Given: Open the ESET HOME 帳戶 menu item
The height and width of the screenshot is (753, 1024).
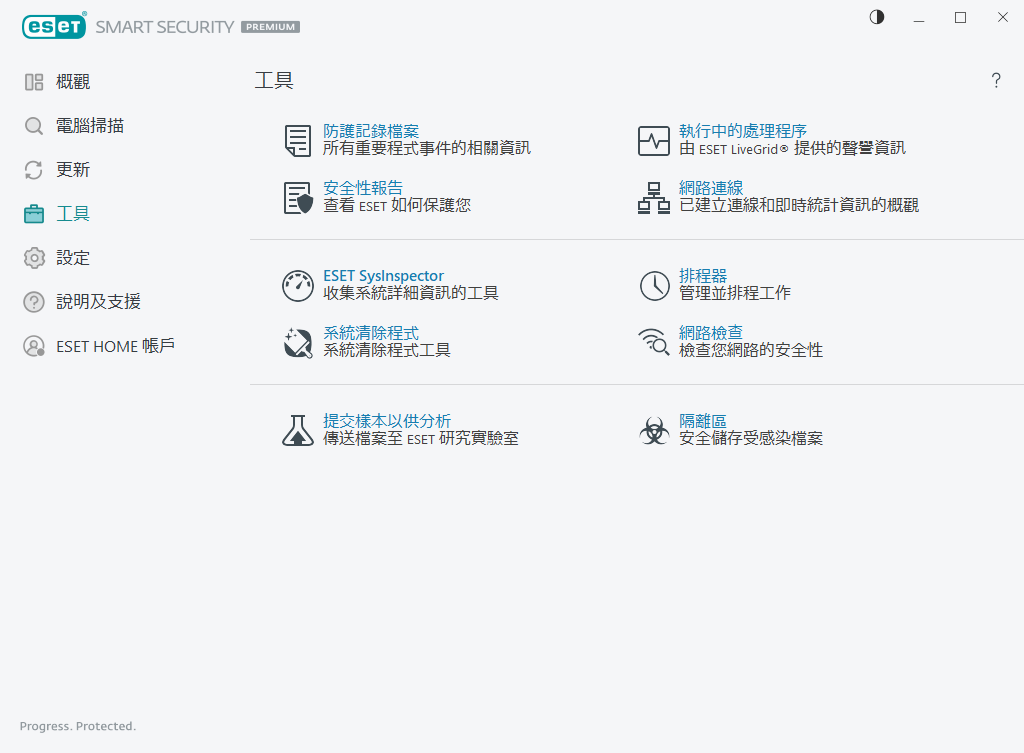Looking at the screenshot, I should [x=116, y=345].
